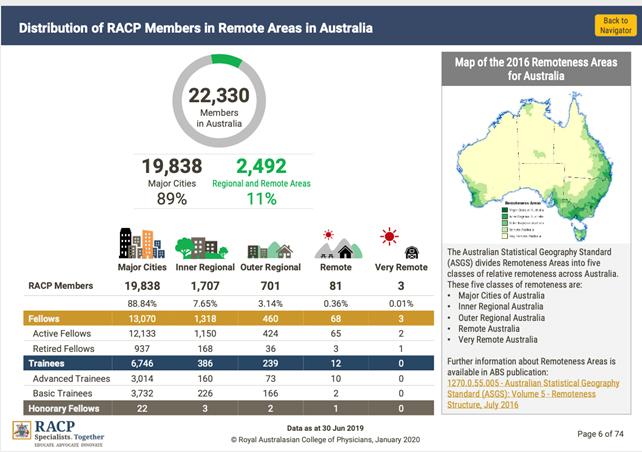The width and height of the screenshot is (642, 452).
Task: Click the Active Fellows row label
Action: click(62, 334)
